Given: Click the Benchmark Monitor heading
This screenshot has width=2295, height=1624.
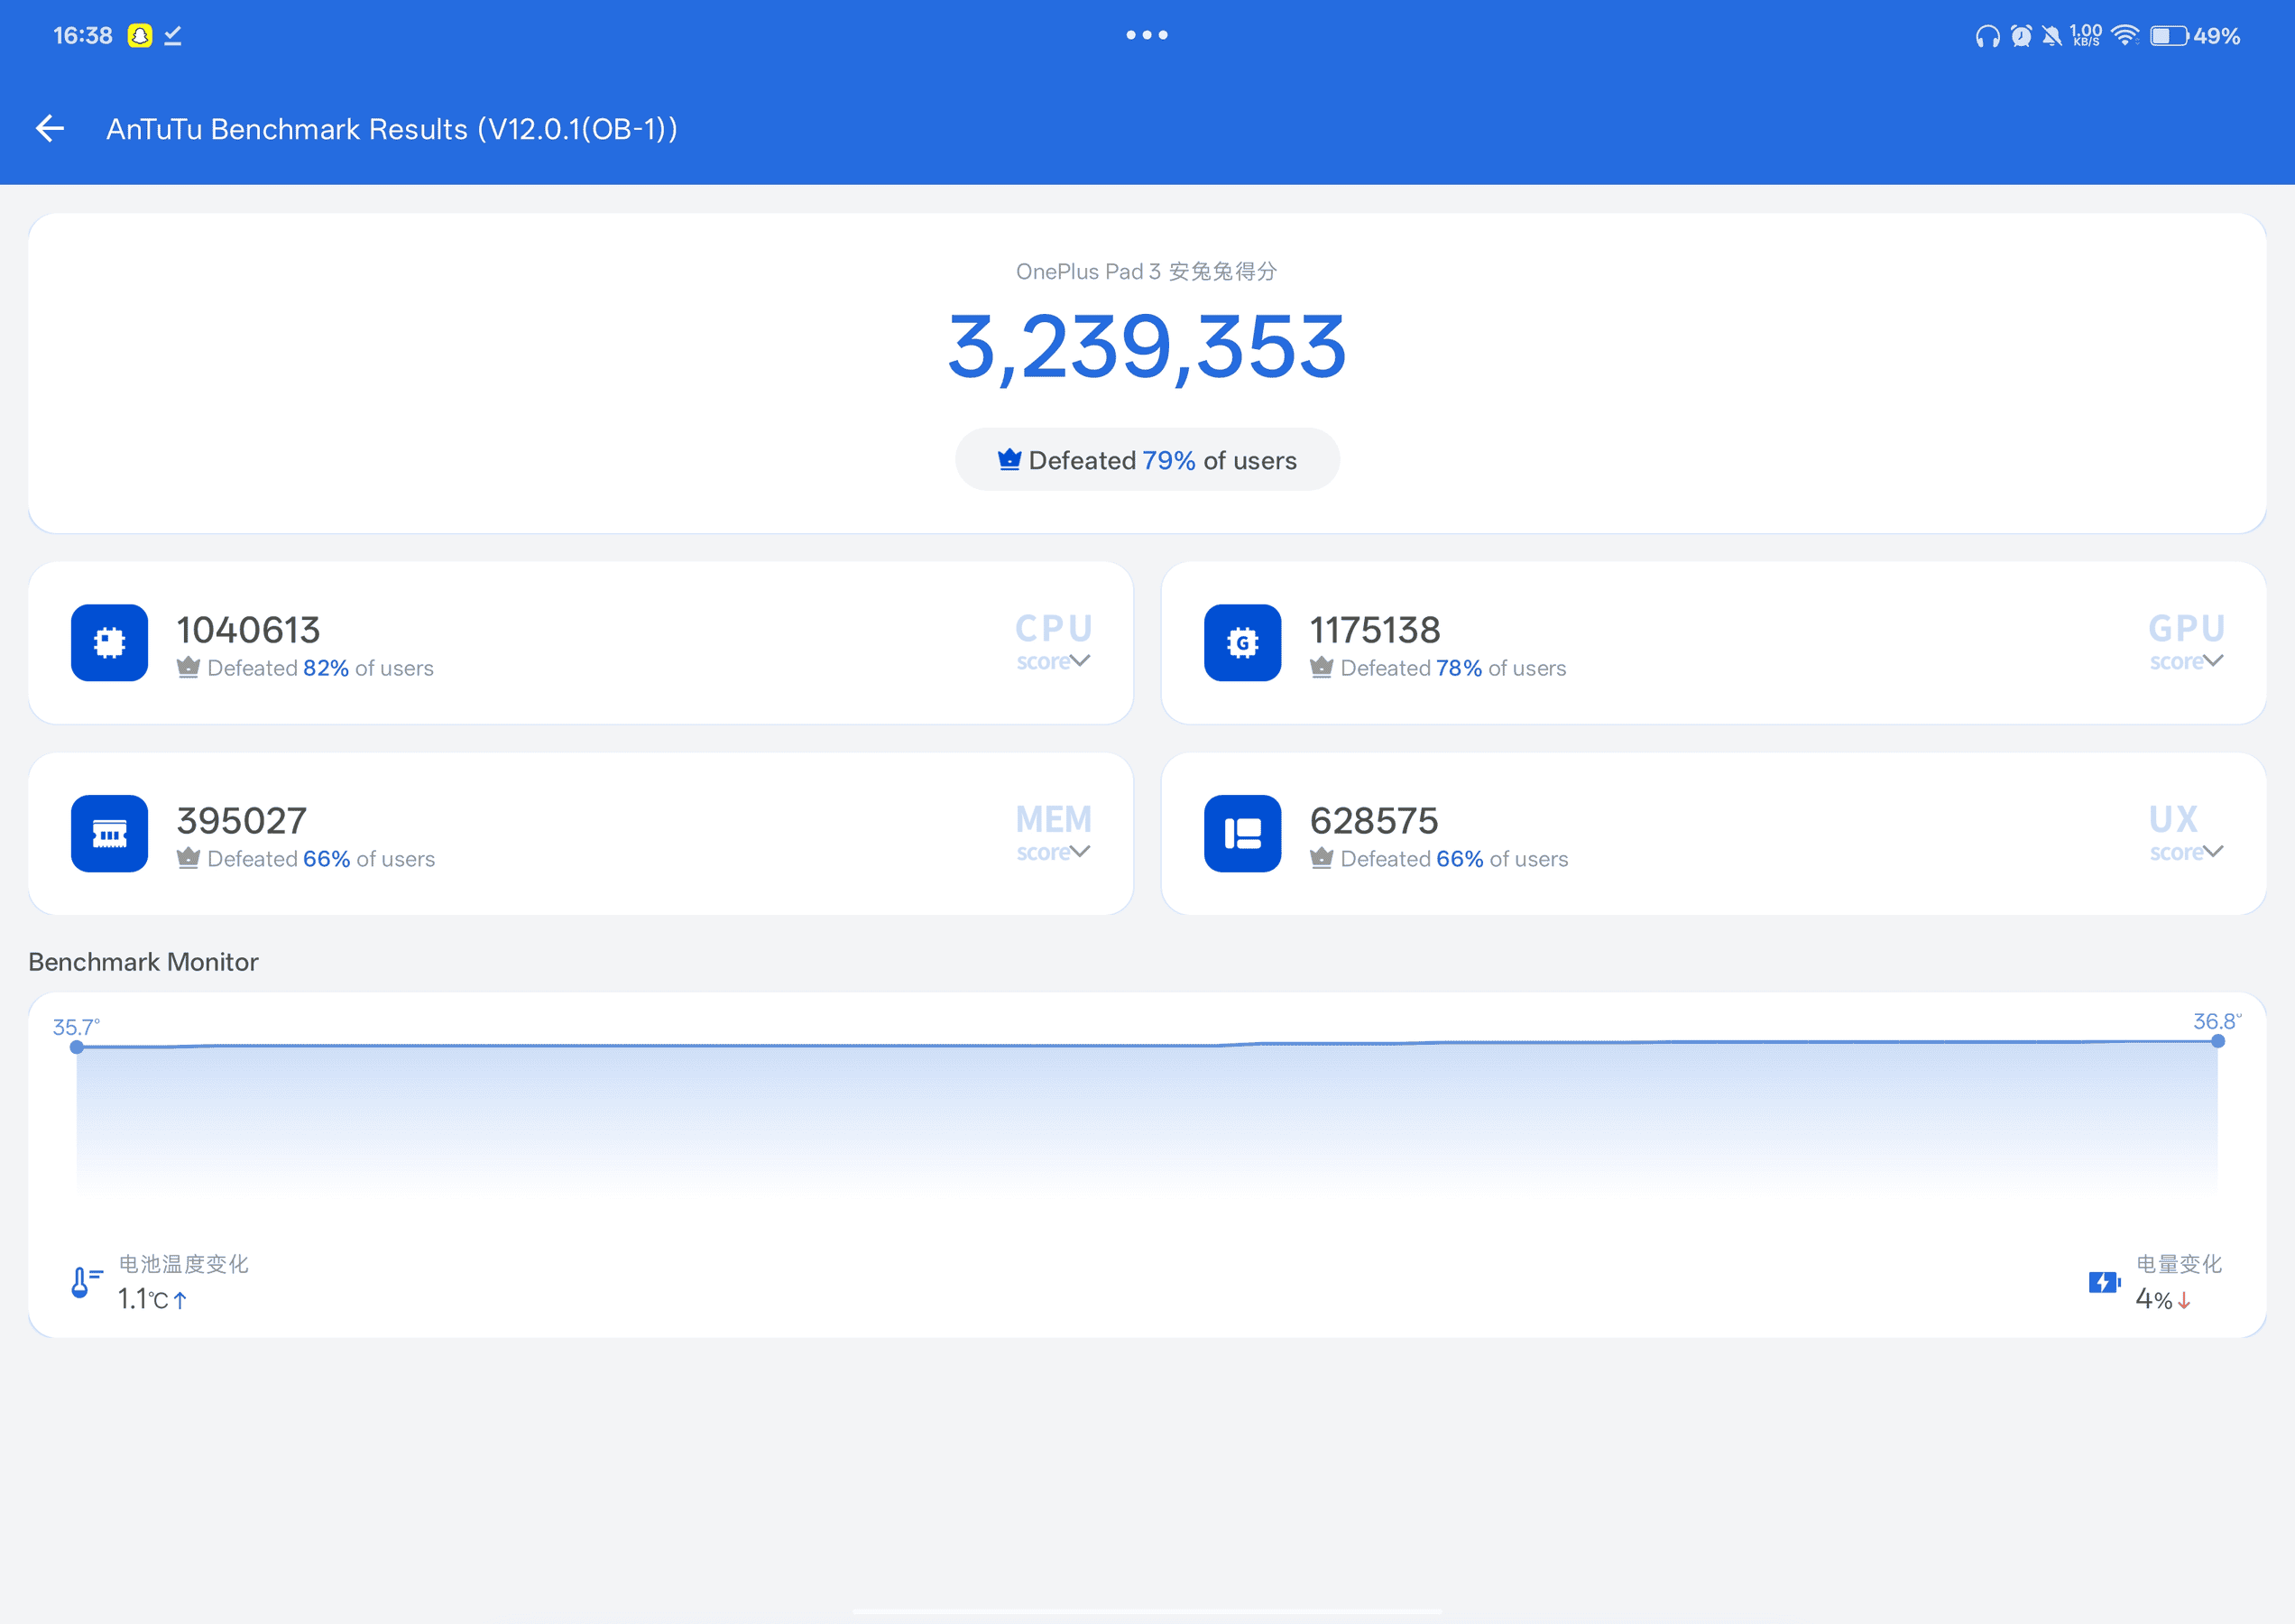Looking at the screenshot, I should click(x=143, y=962).
